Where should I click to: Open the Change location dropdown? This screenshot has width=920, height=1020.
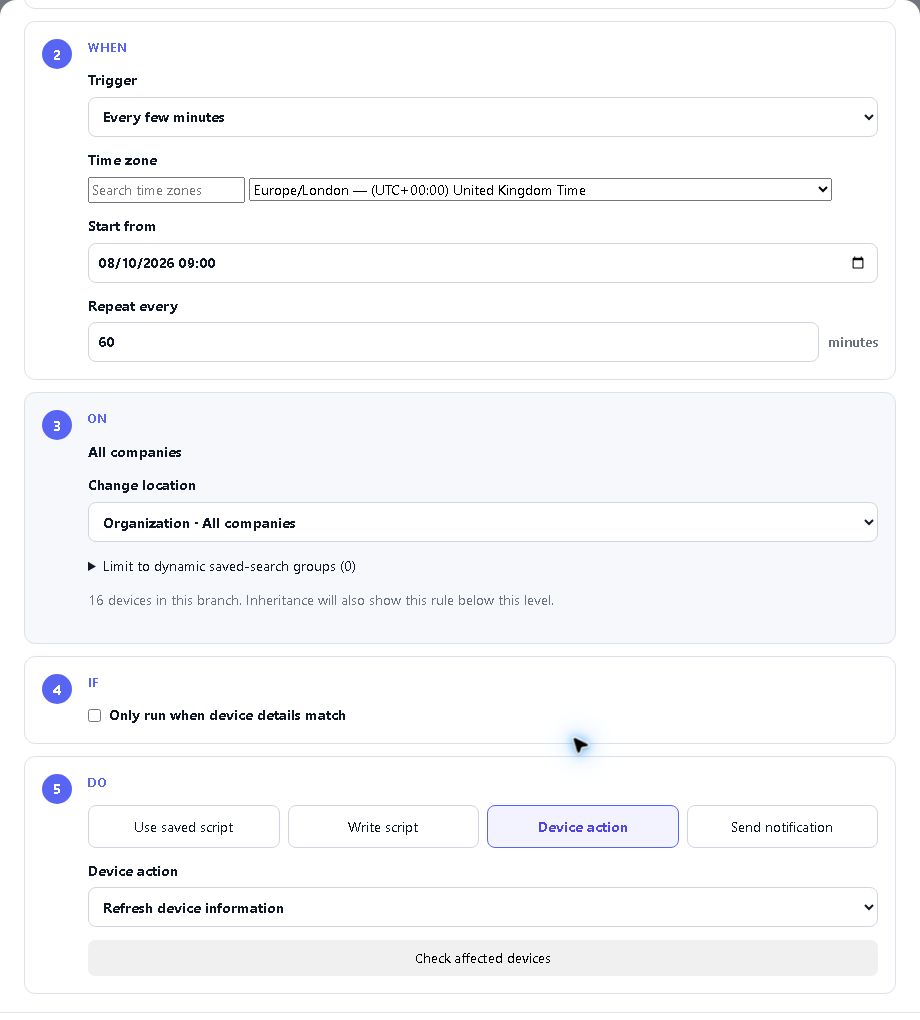click(x=483, y=522)
